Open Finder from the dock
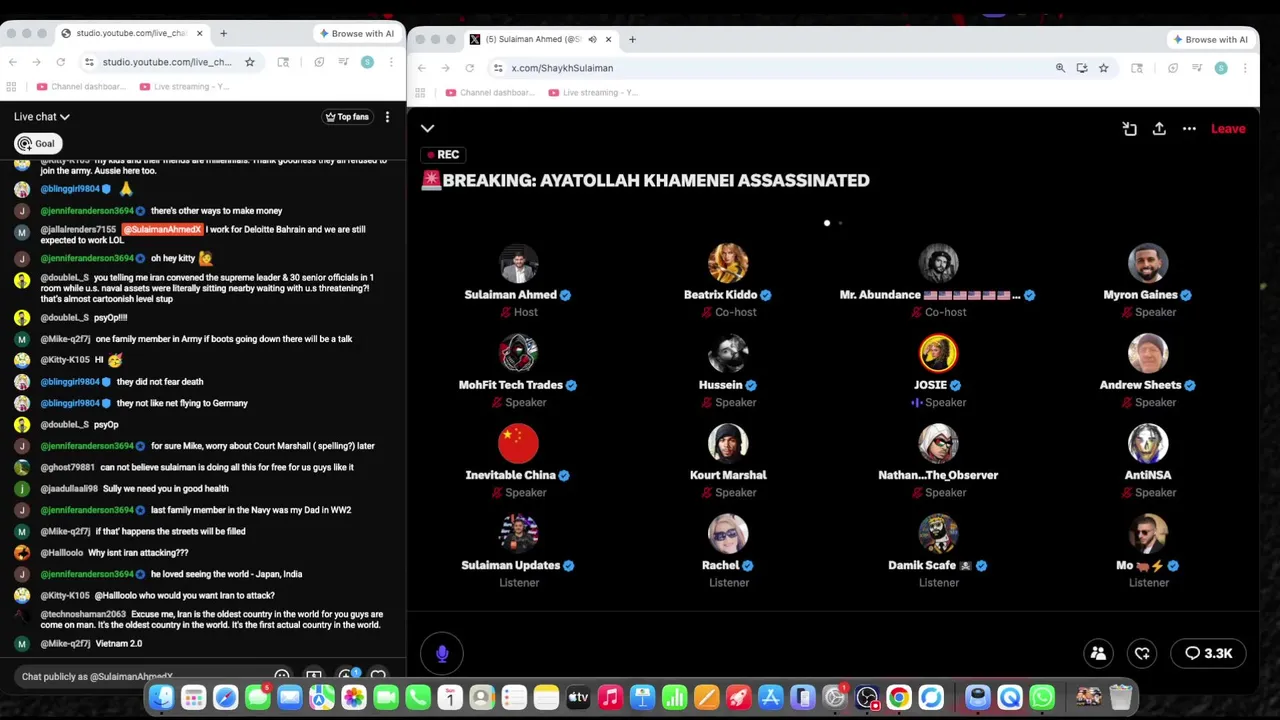1280x720 pixels. pyautogui.click(x=161, y=697)
